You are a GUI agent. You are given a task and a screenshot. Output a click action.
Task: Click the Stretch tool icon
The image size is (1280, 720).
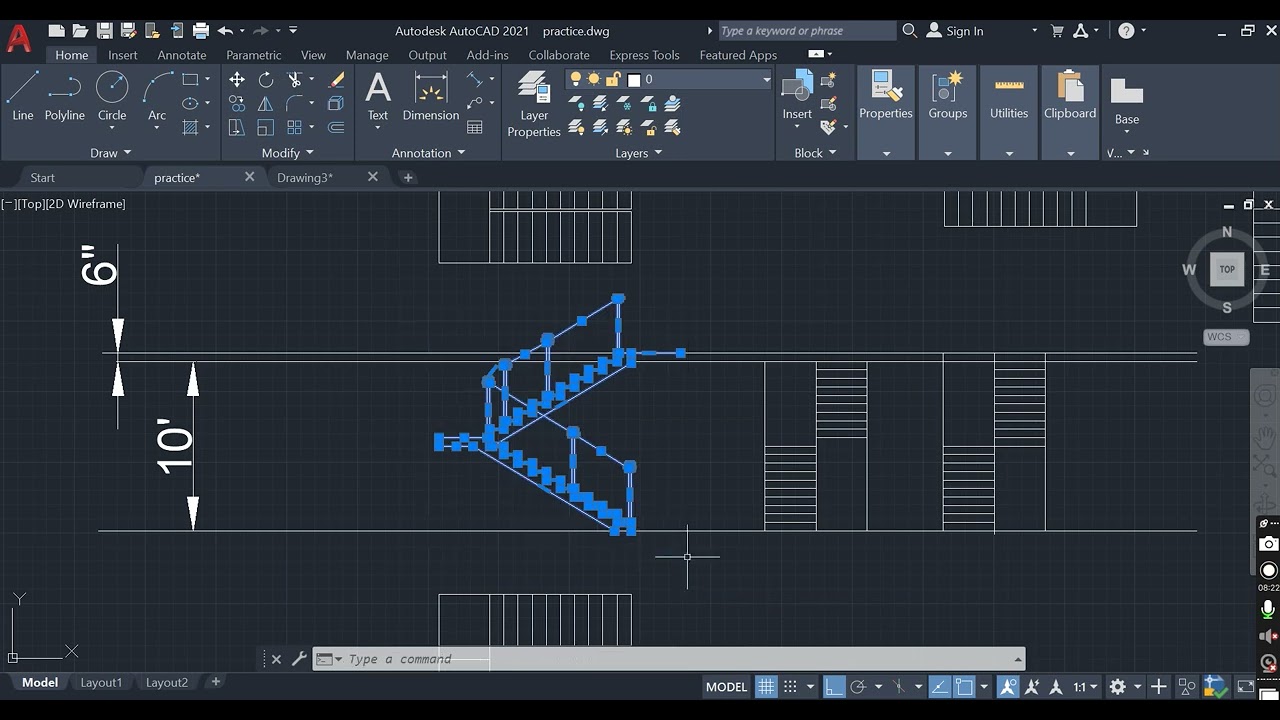click(x=237, y=127)
